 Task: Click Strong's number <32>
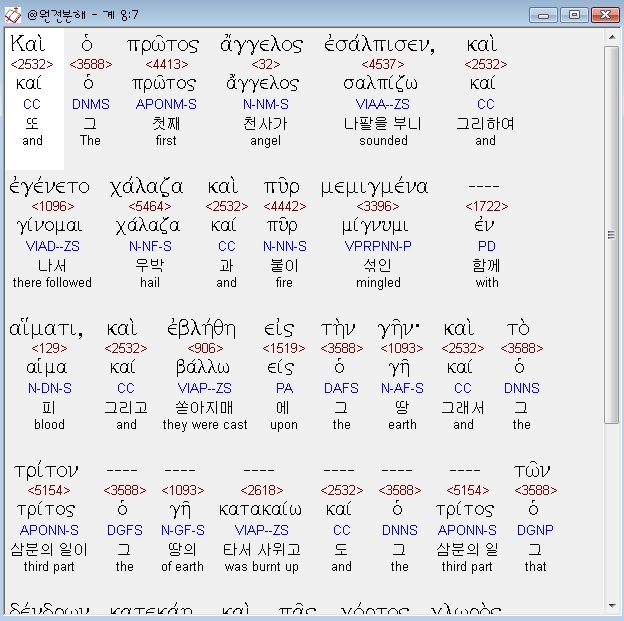[265, 64]
